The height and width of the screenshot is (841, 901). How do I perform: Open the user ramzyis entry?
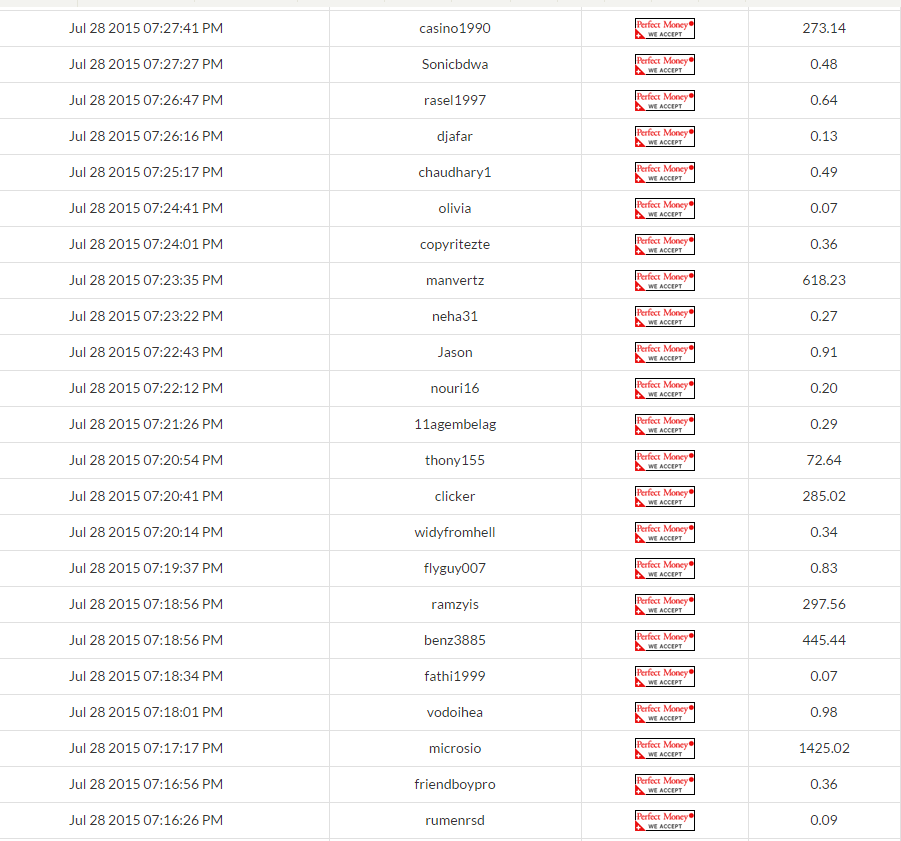(x=455, y=604)
